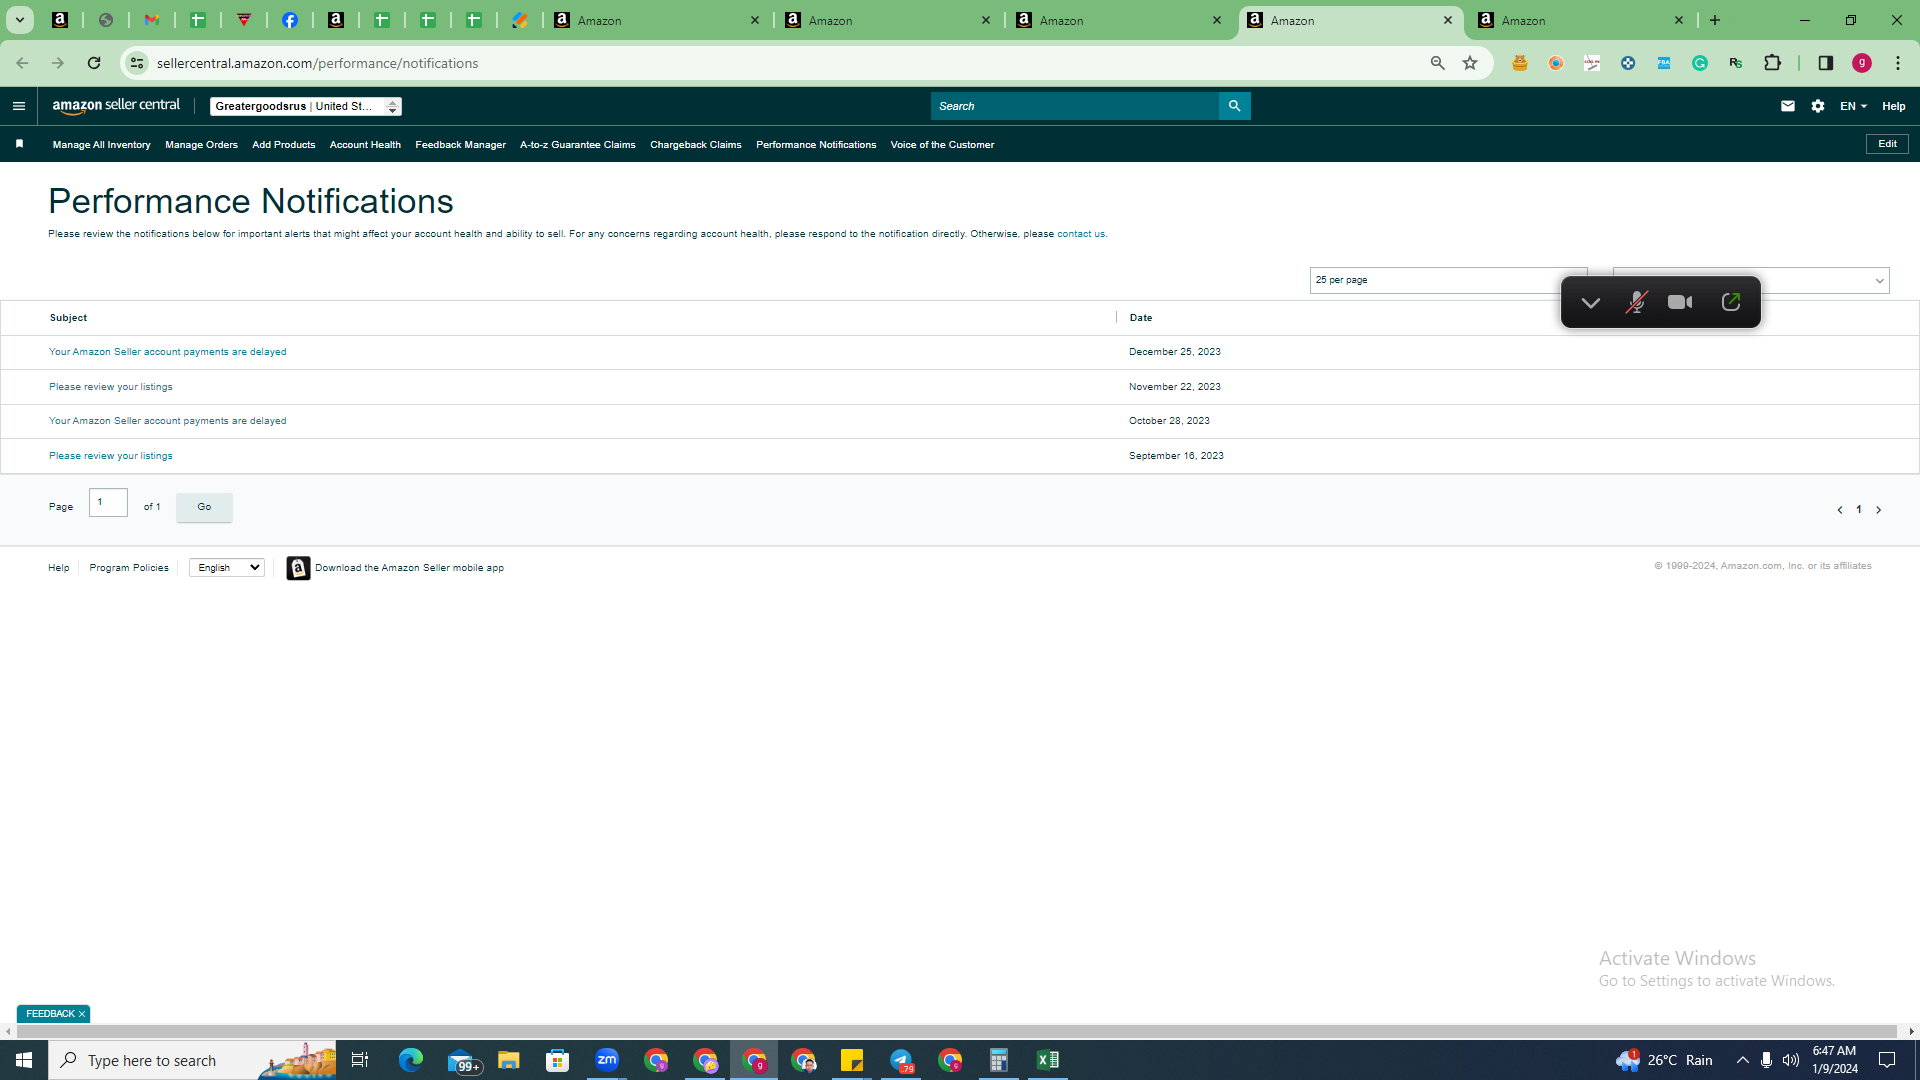Open Excel from the taskbar
The width and height of the screenshot is (1920, 1080).
click(1048, 1060)
